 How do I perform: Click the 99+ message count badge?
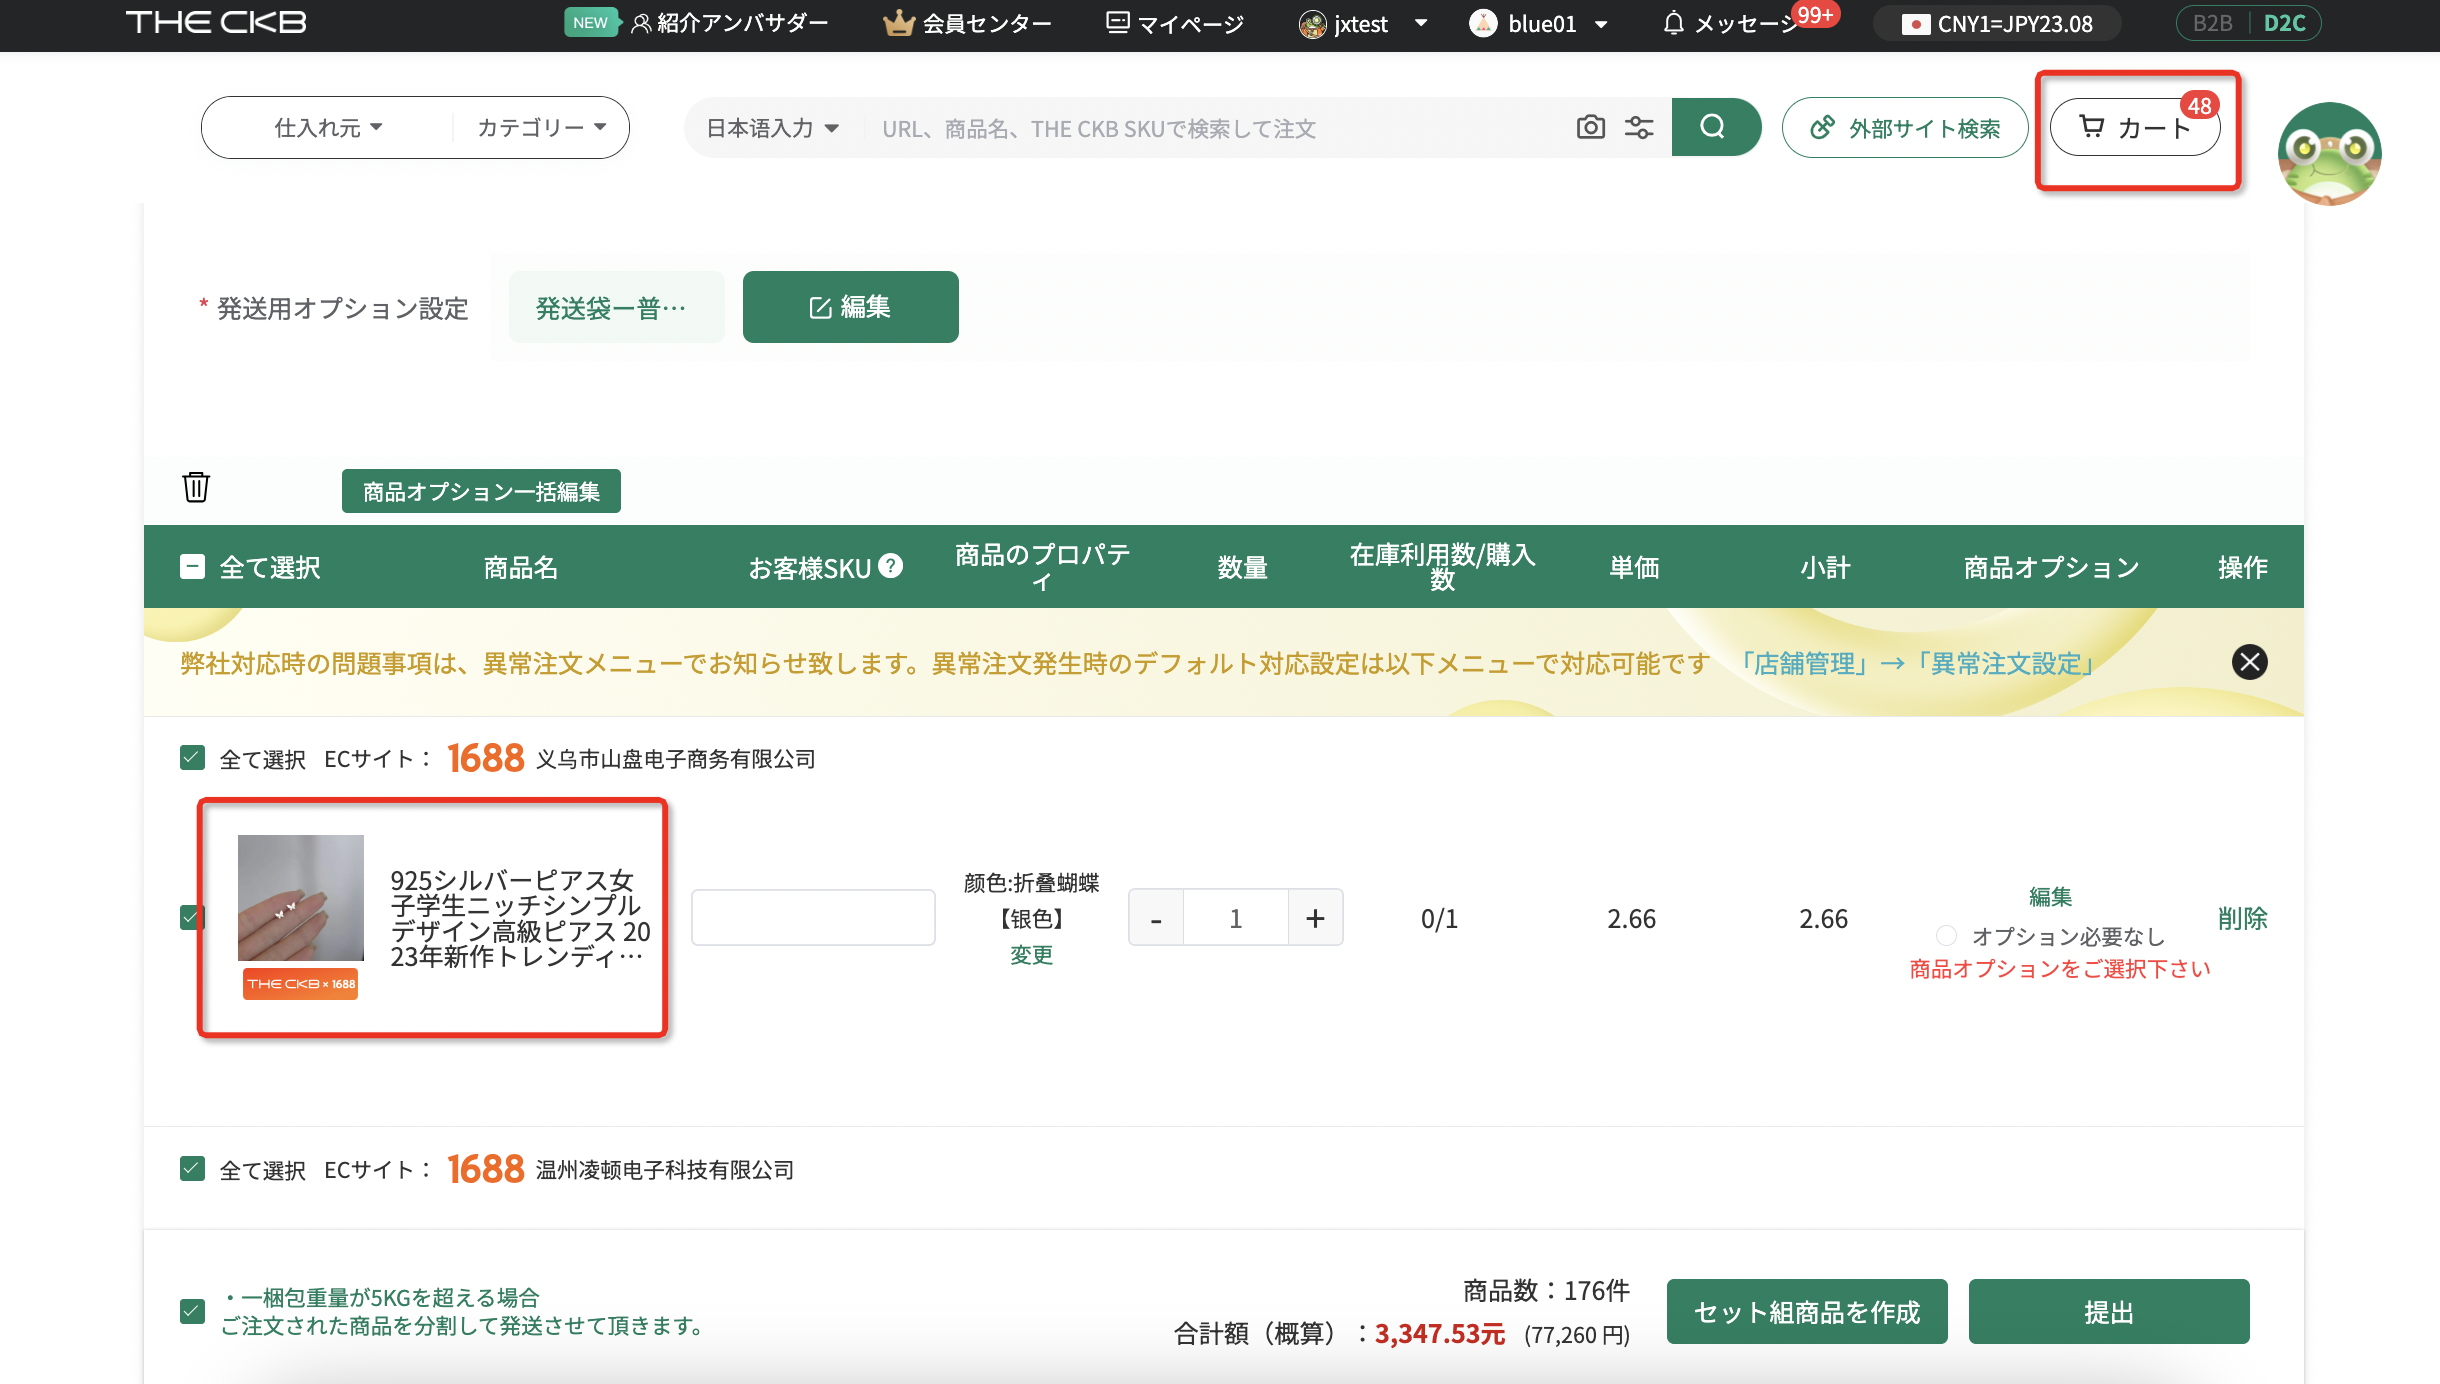[x=1814, y=15]
